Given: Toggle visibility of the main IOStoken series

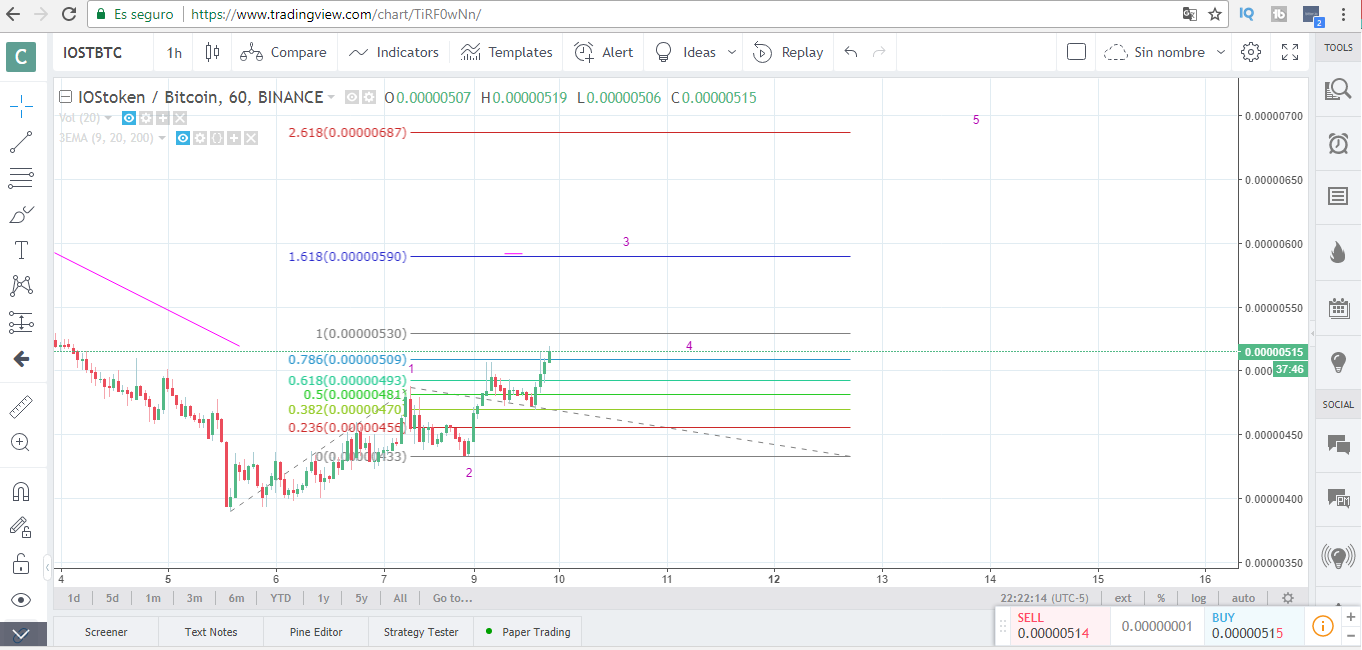Looking at the screenshot, I should pos(352,98).
